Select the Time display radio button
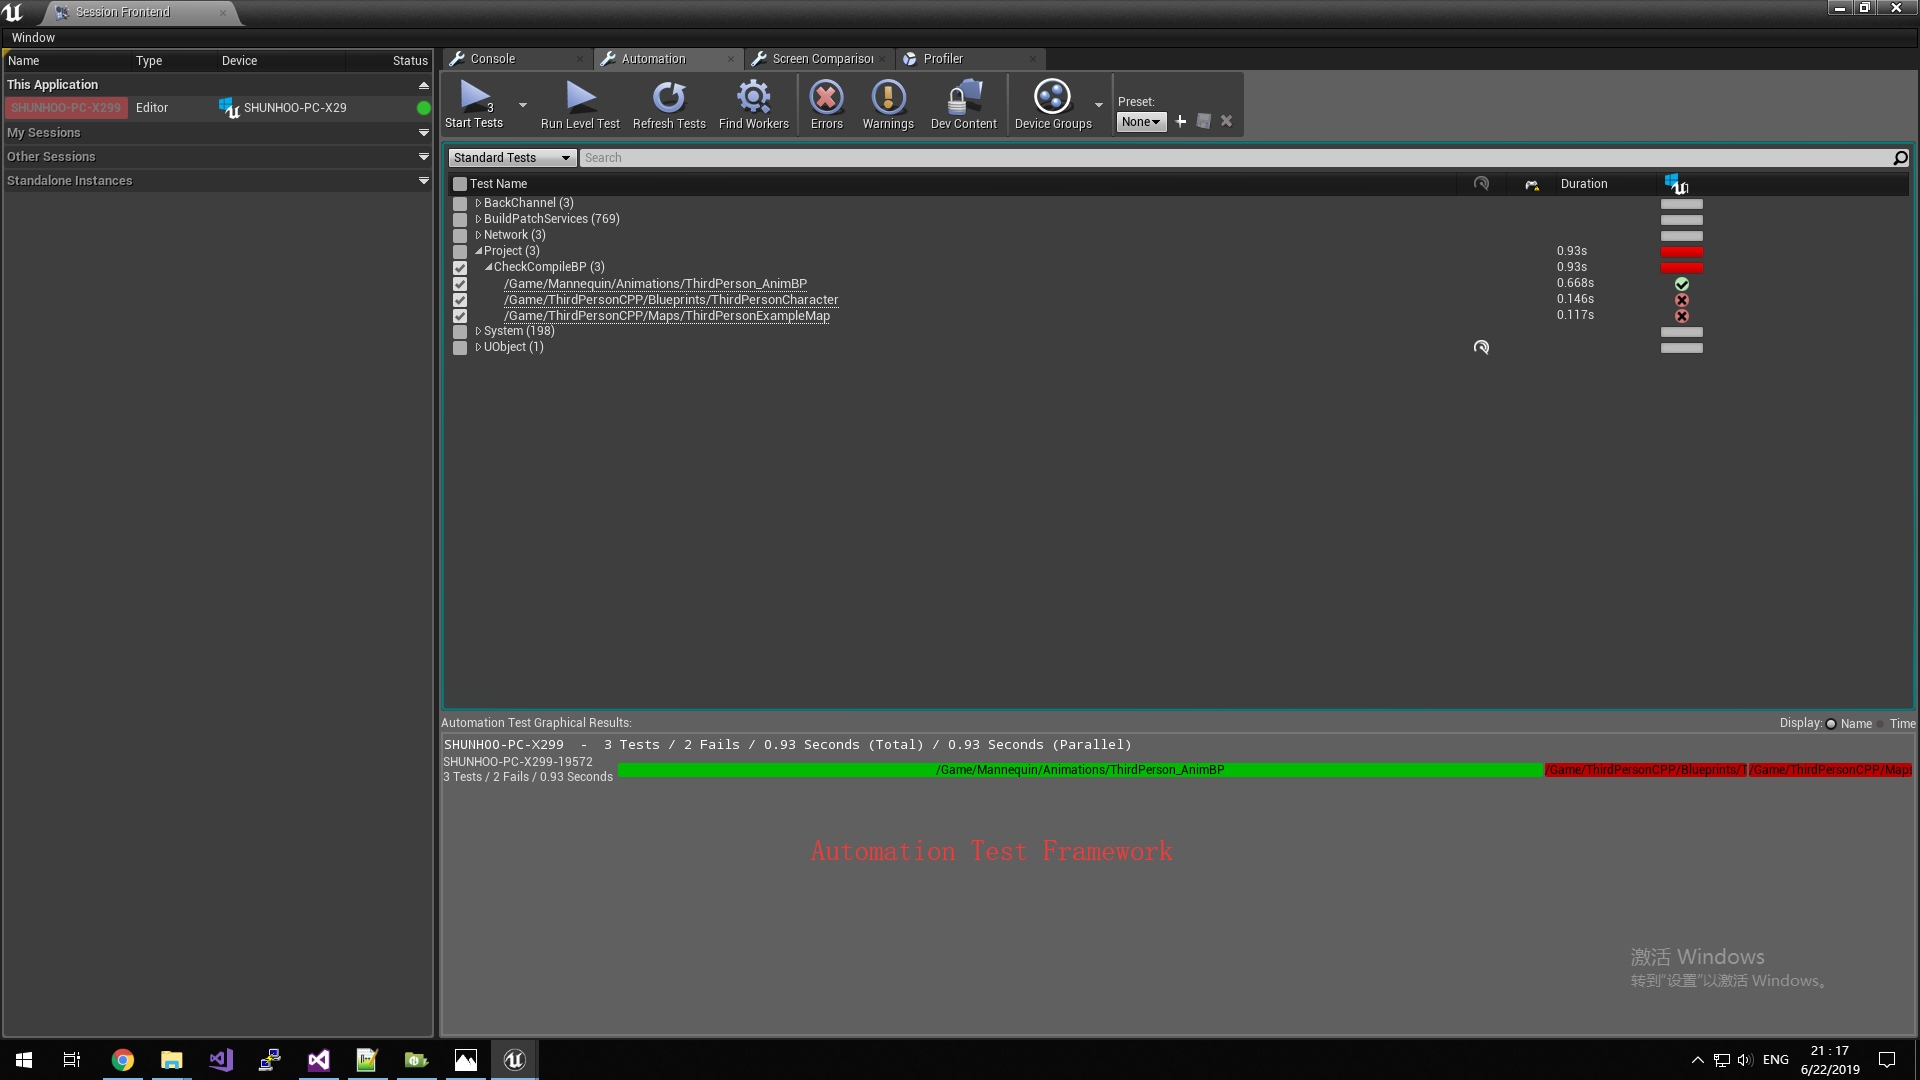This screenshot has width=1920, height=1080. pos(1880,724)
